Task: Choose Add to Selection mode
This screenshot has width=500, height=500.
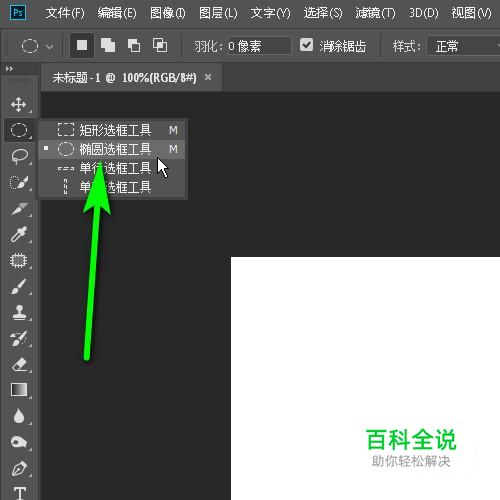Action: coord(108,45)
